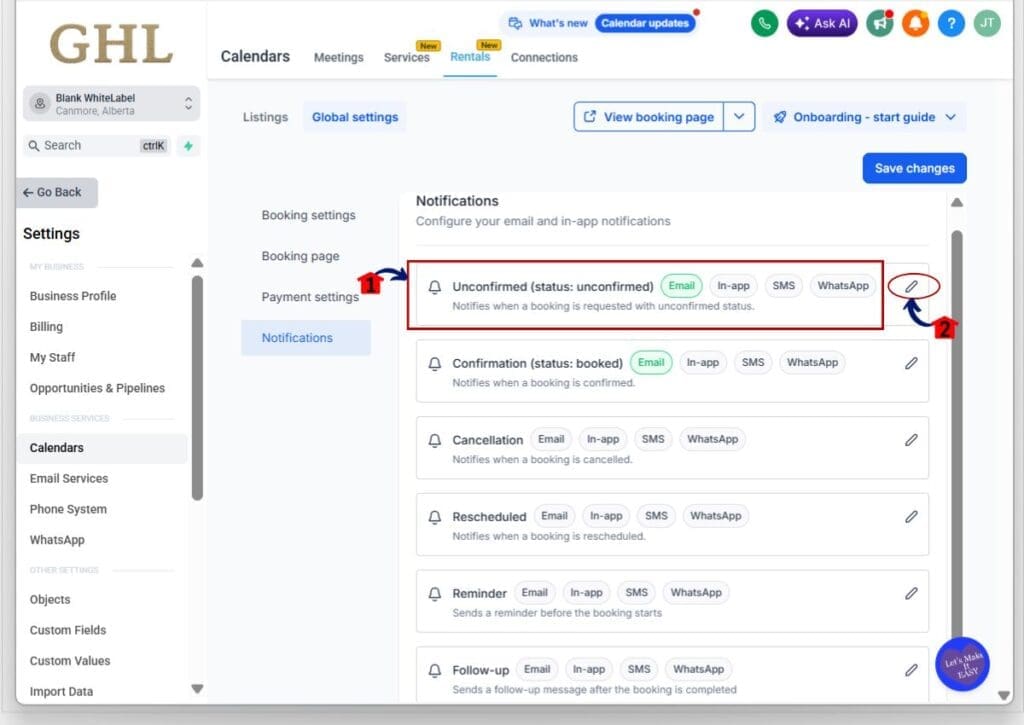Toggle In-app chip on Unconfirmed notification

[x=733, y=285]
